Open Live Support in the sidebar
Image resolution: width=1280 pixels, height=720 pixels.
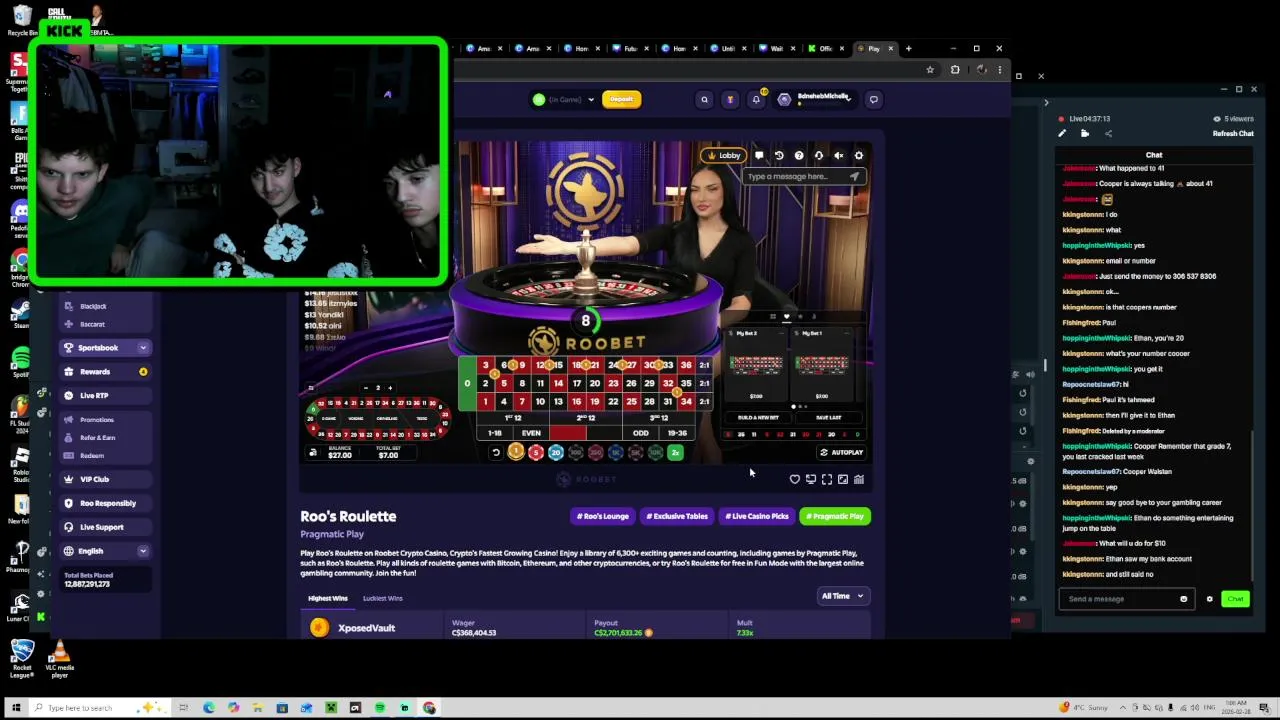coord(105,528)
